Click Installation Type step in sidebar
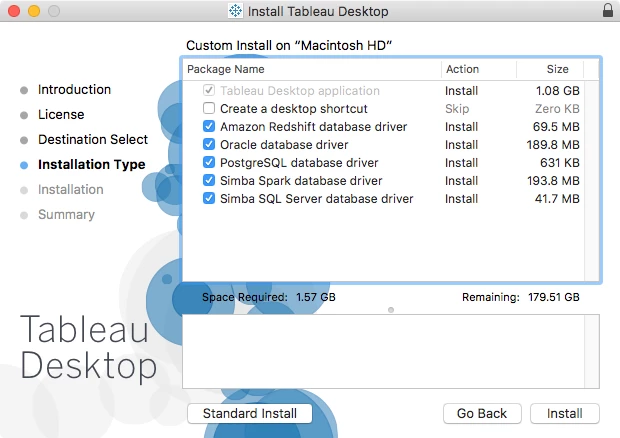The height and width of the screenshot is (438, 620). (x=91, y=164)
